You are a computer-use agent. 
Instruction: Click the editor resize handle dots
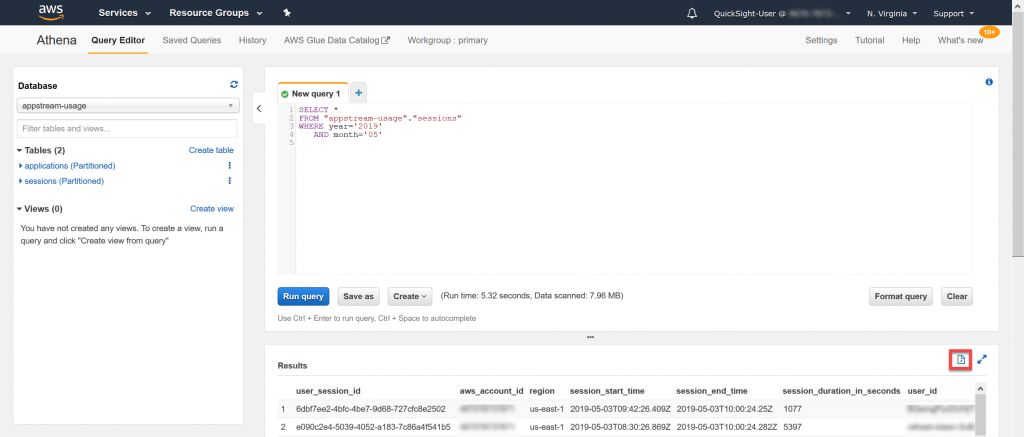pyautogui.click(x=590, y=337)
